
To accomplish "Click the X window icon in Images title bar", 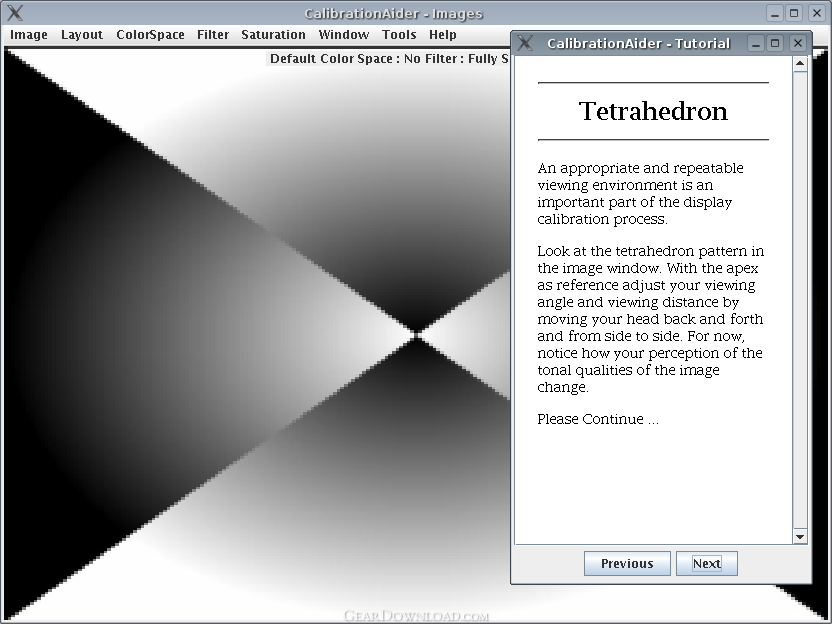I will [14, 13].
